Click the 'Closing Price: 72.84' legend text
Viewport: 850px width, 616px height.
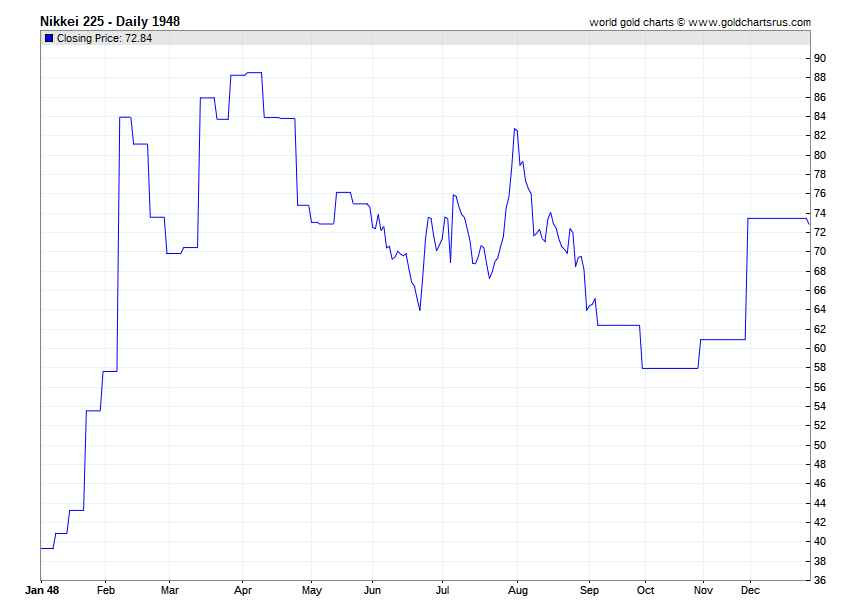click(x=104, y=38)
